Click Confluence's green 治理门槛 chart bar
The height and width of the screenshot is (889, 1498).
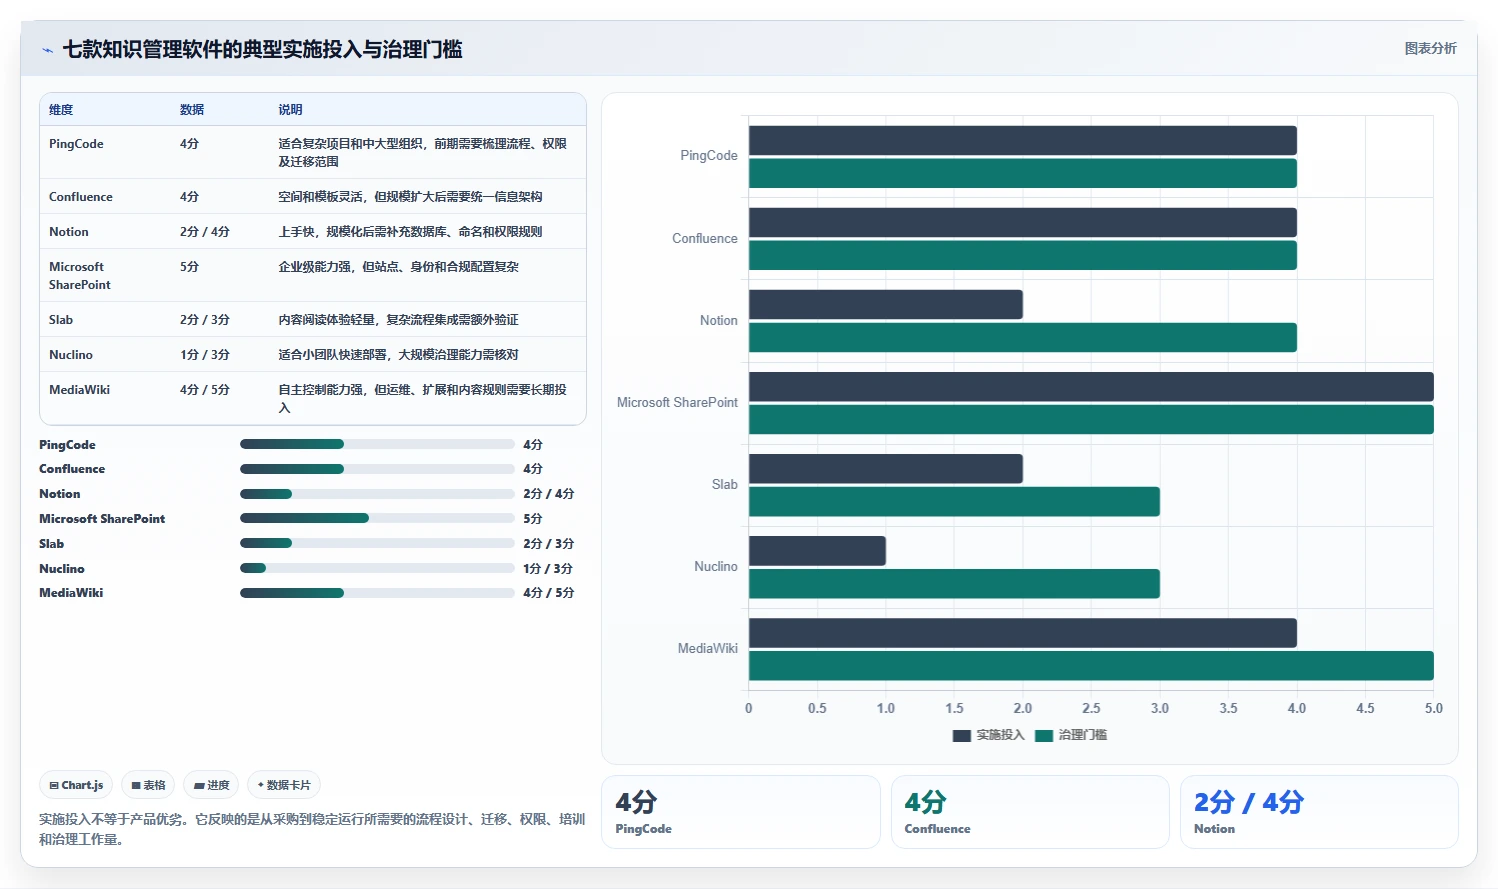point(1023,255)
